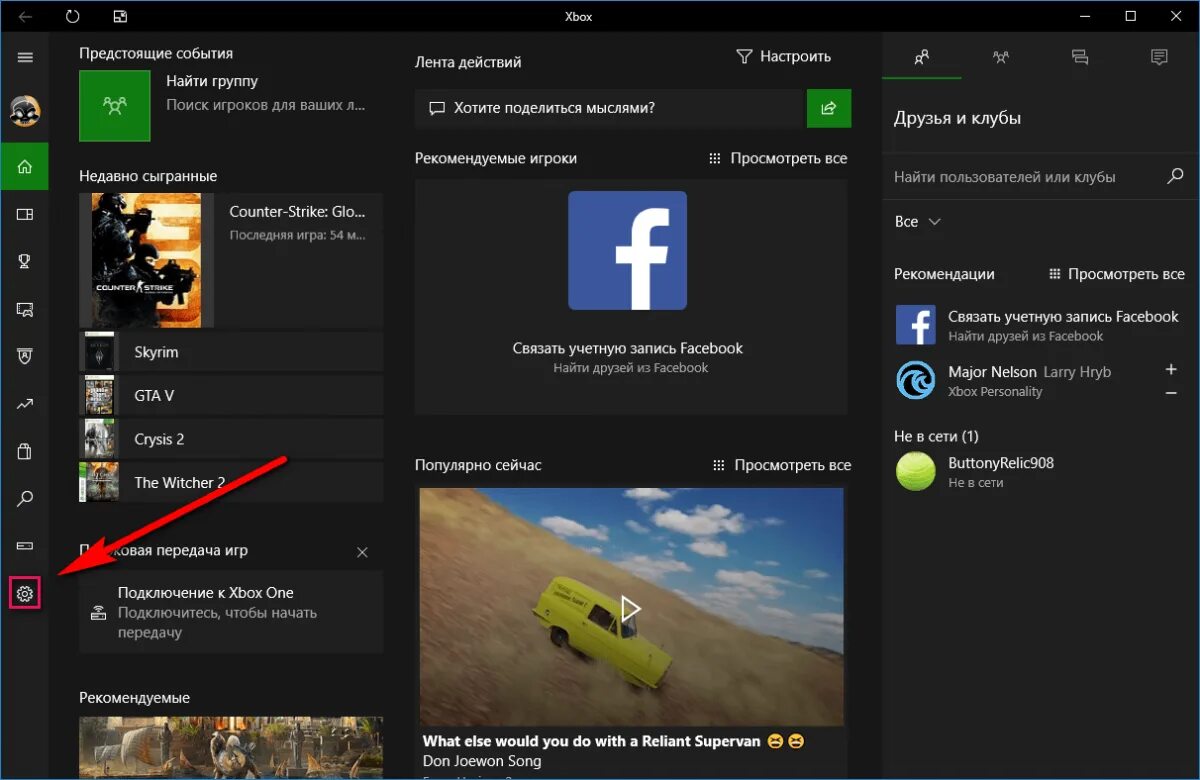Remove Major Nelson suggestion with the minus icon
The image size is (1200, 780).
point(1171,393)
